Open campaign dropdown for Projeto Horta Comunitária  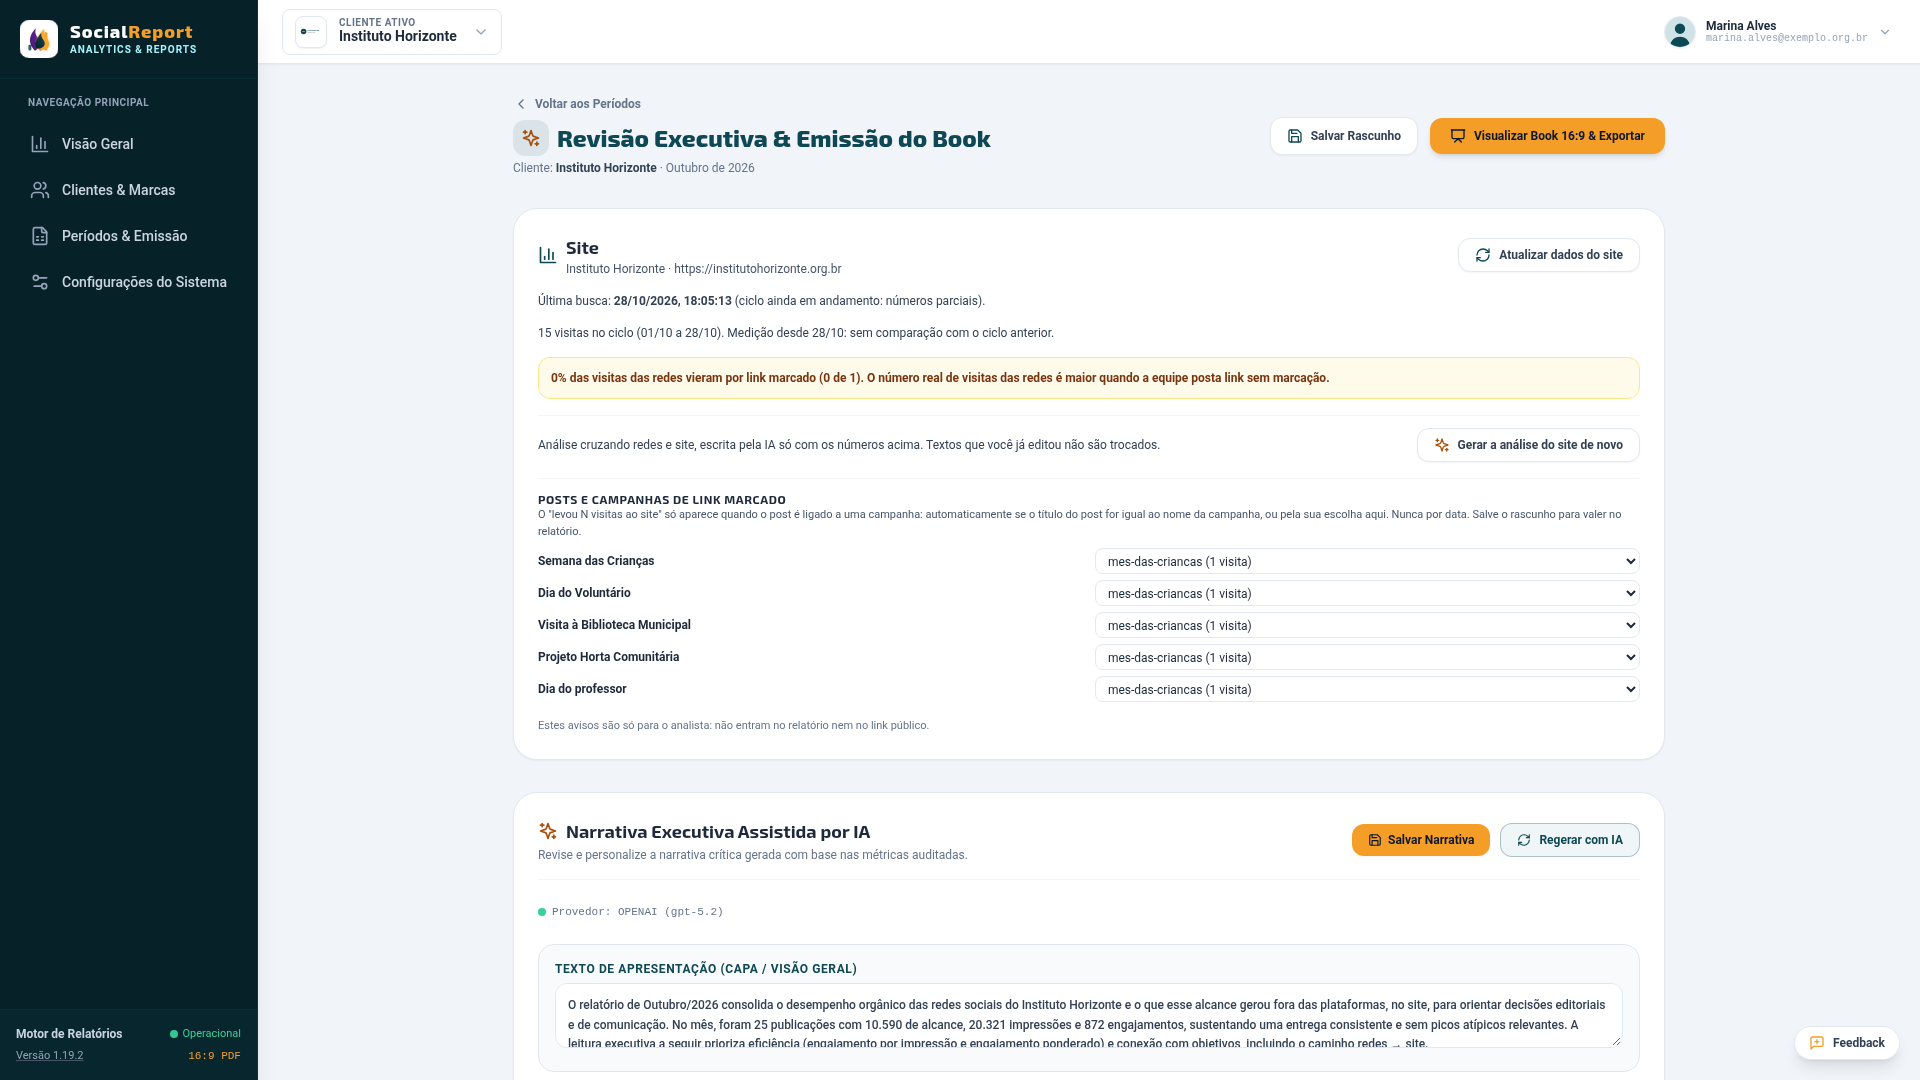tap(1367, 657)
